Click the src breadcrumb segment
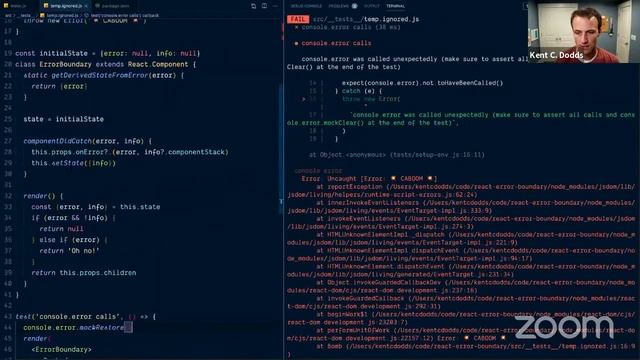 [8, 16]
